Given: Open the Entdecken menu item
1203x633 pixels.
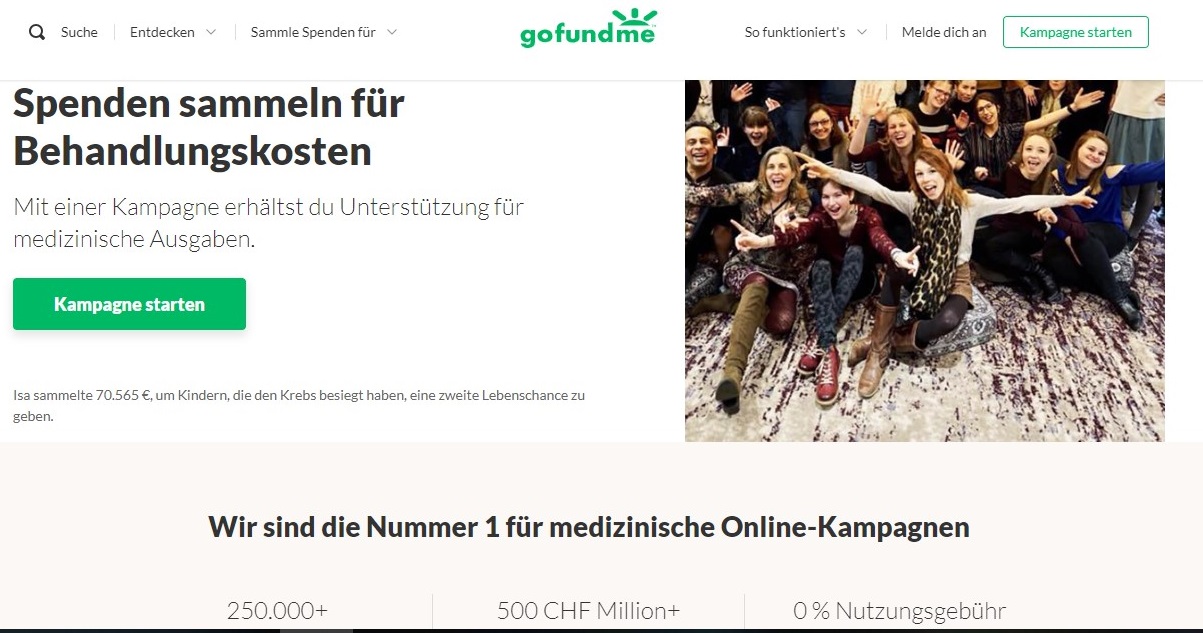Looking at the screenshot, I should click(162, 32).
